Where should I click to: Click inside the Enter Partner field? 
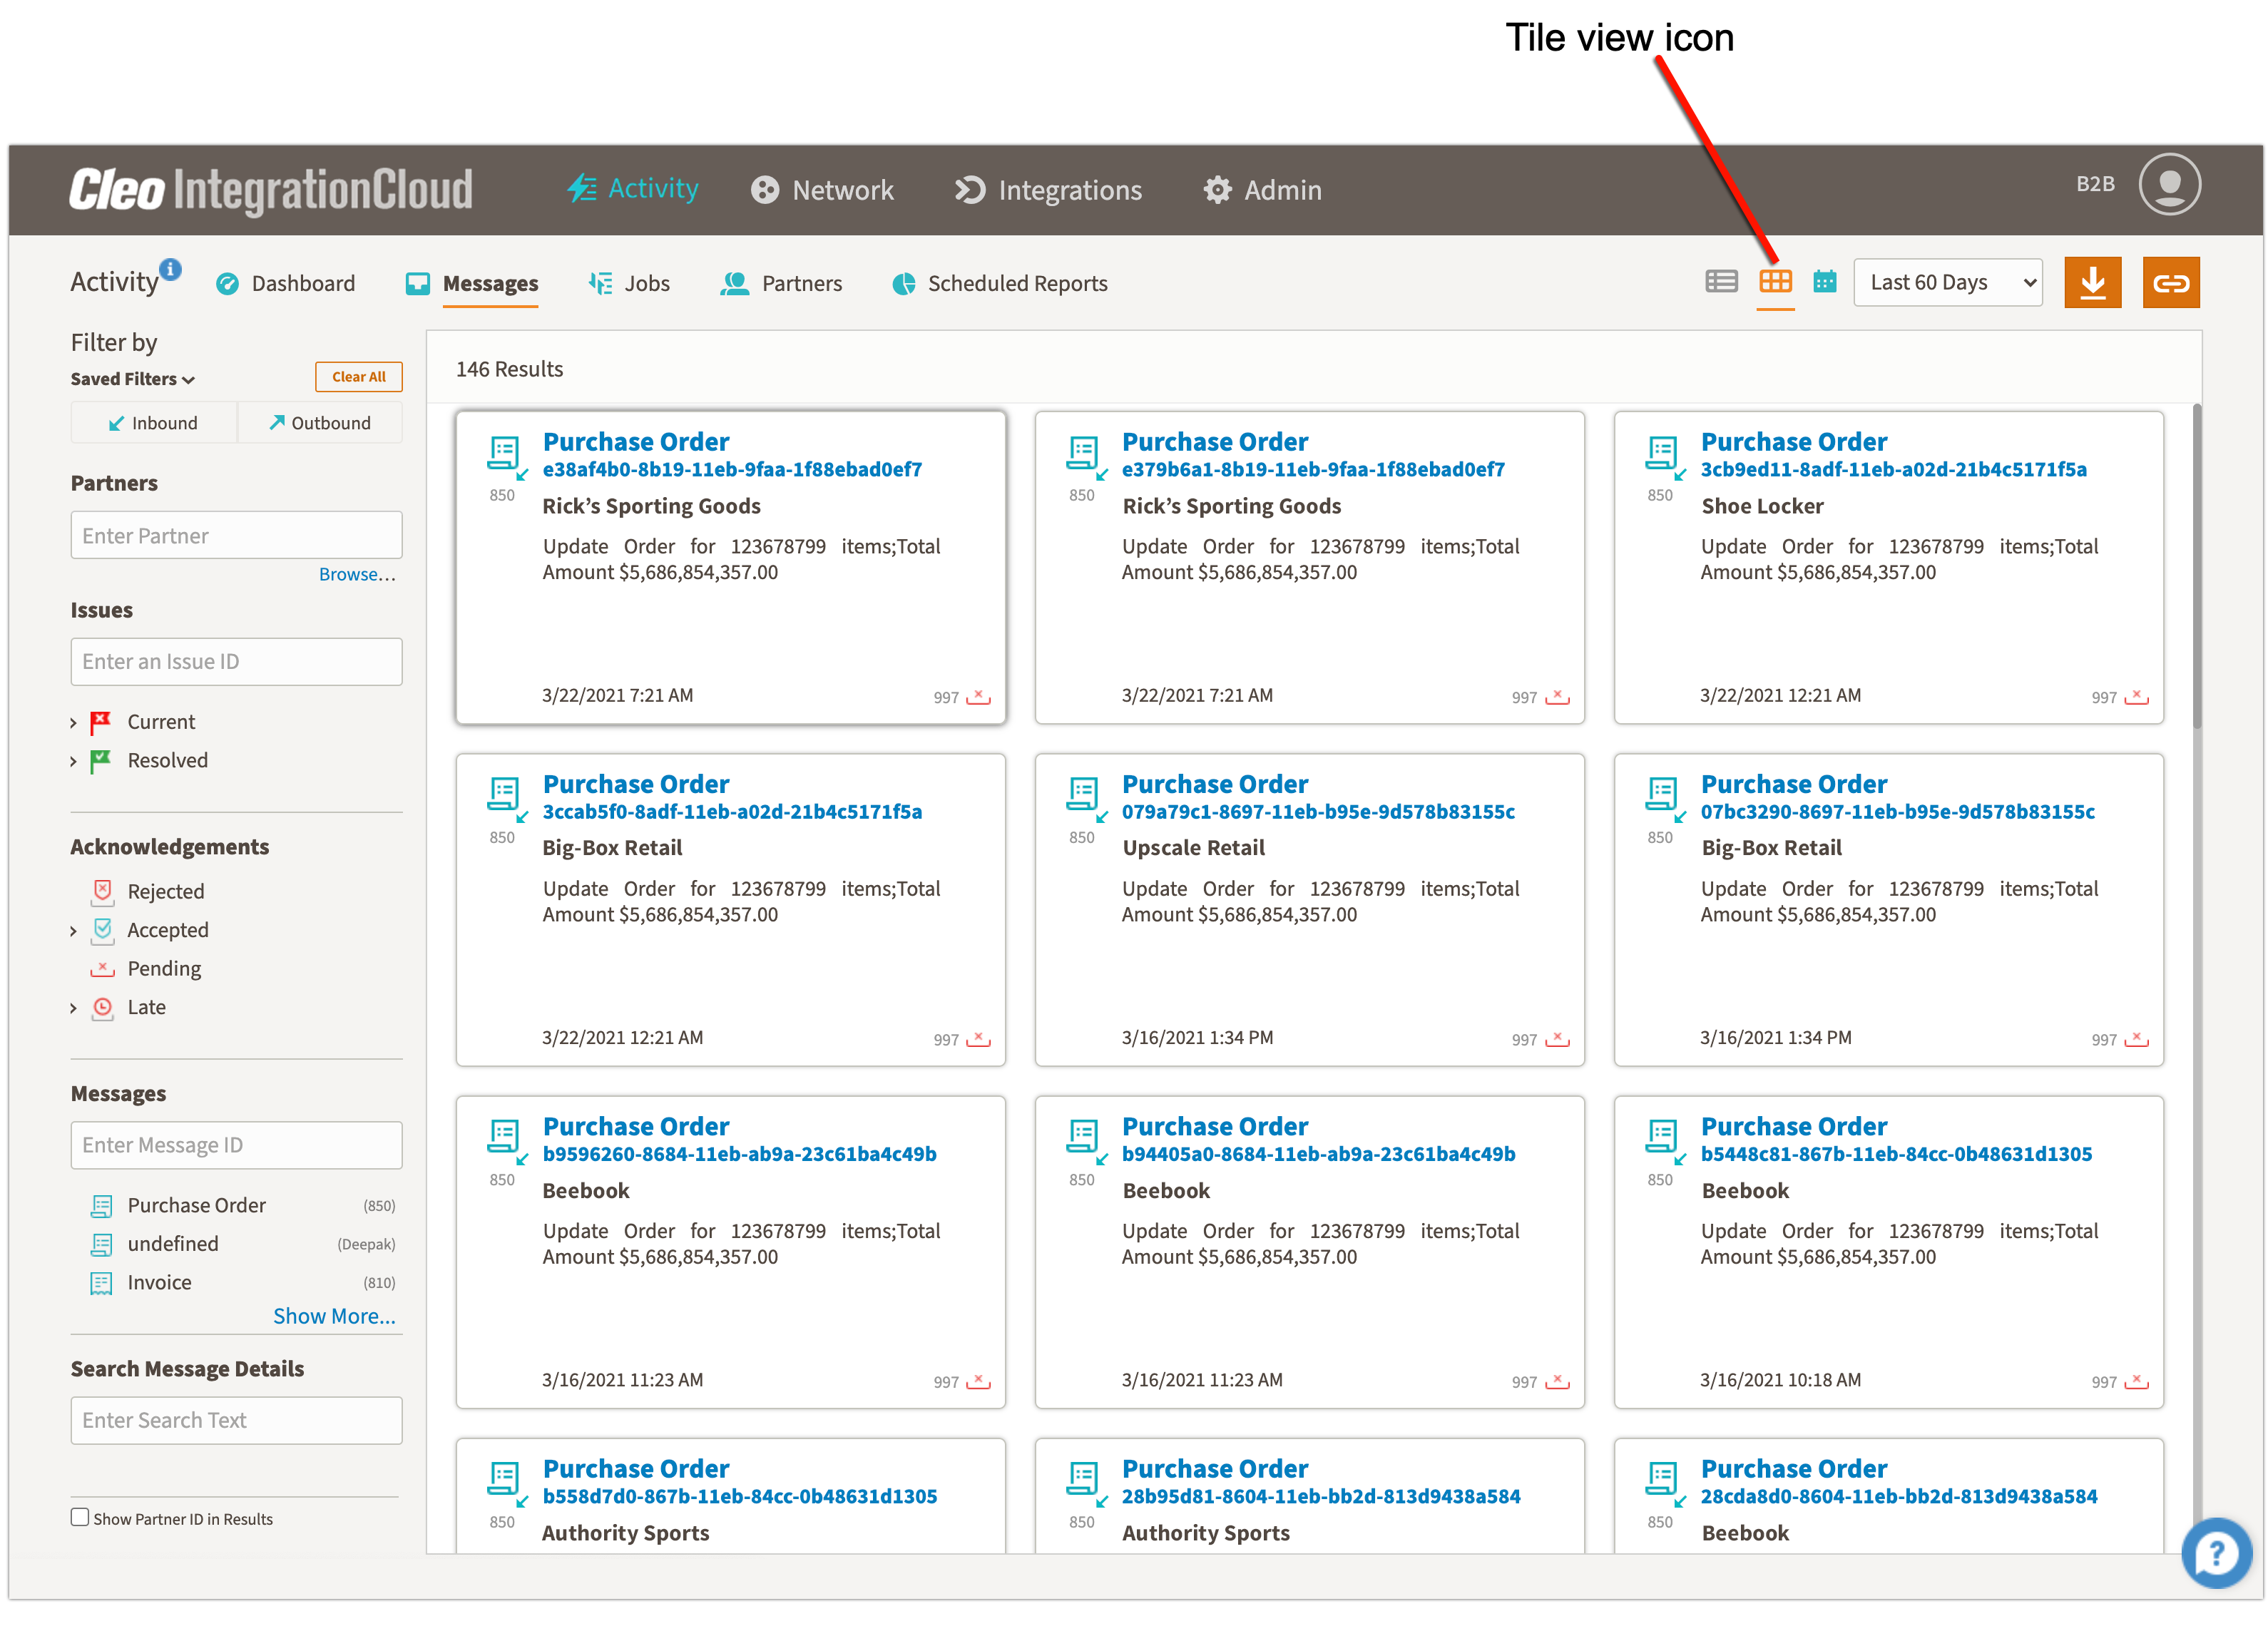point(236,535)
